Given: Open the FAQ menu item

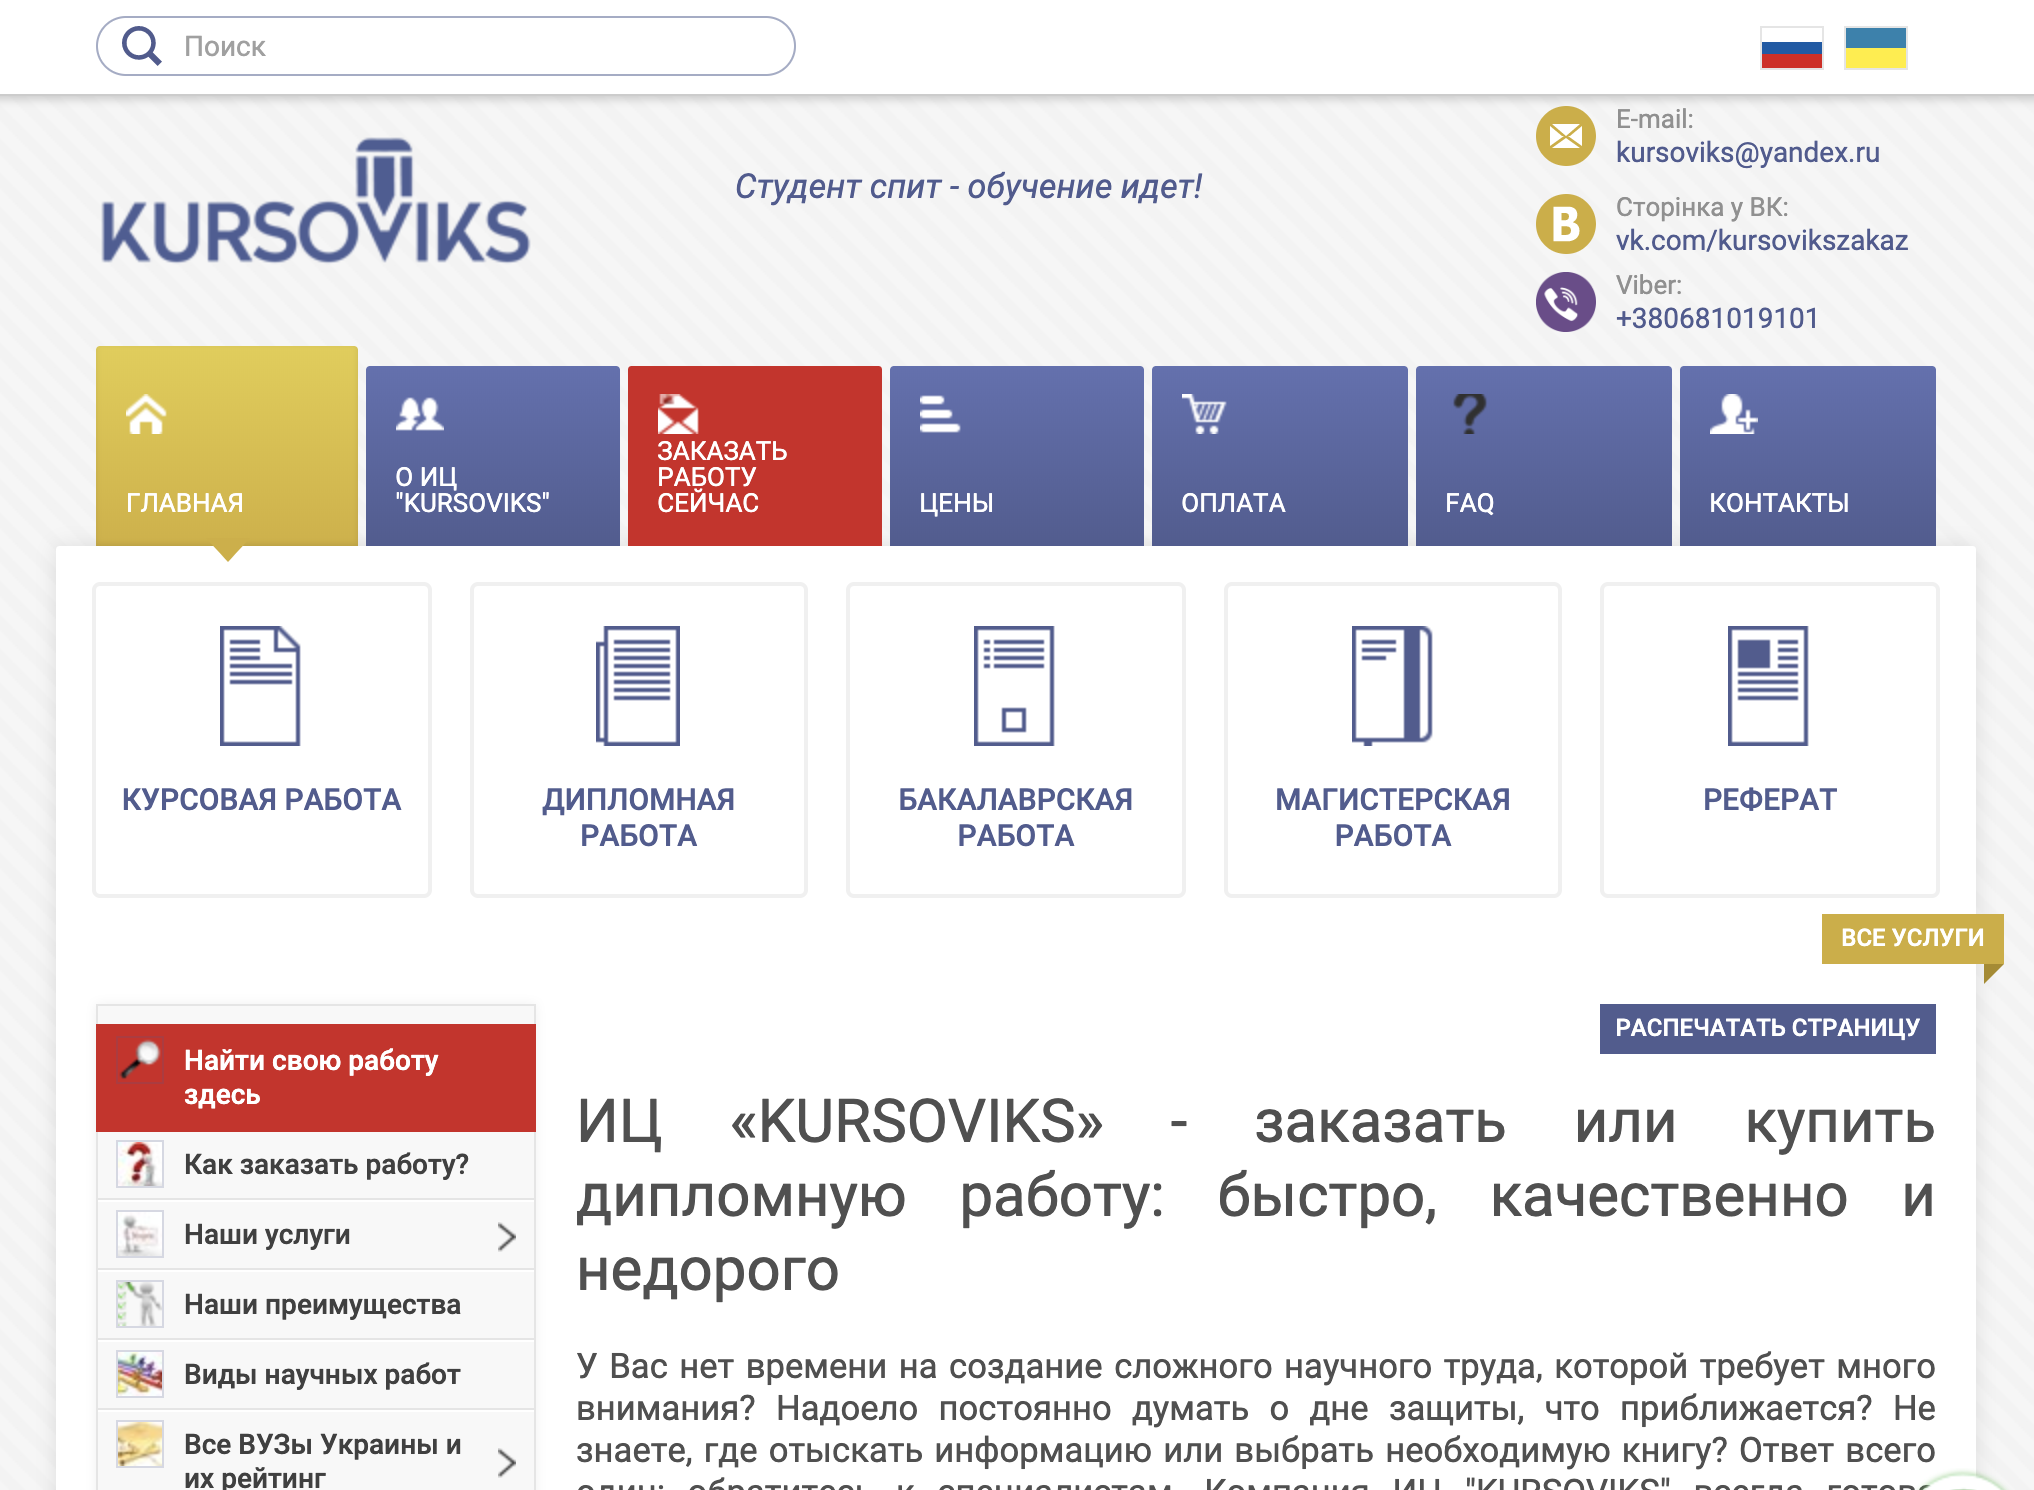Looking at the screenshot, I should pyautogui.click(x=1544, y=456).
